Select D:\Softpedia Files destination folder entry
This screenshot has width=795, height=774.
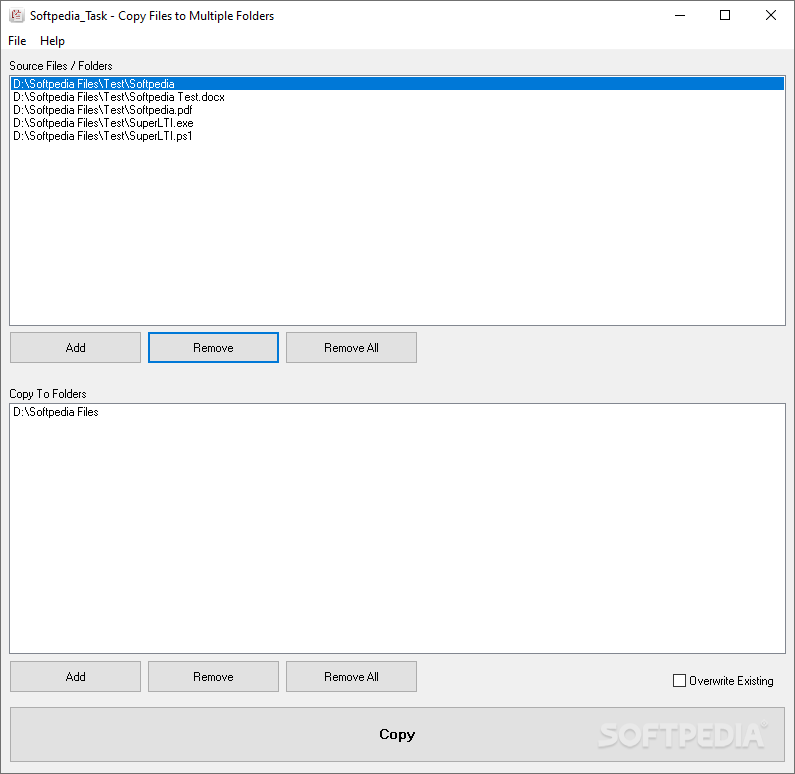coord(398,412)
